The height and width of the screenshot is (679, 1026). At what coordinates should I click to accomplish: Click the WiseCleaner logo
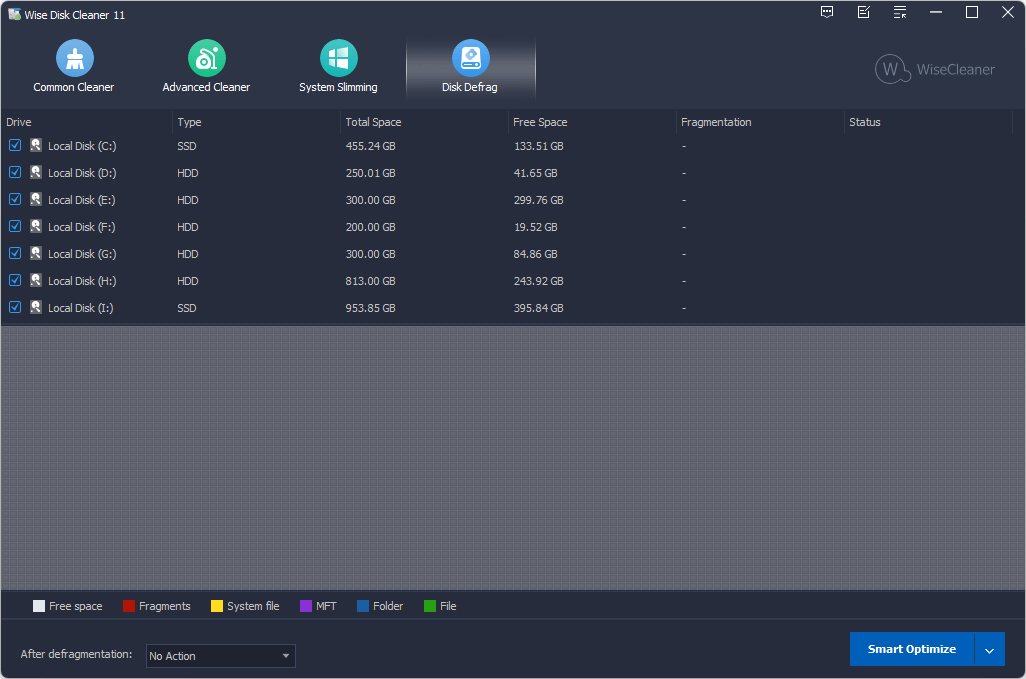point(934,69)
